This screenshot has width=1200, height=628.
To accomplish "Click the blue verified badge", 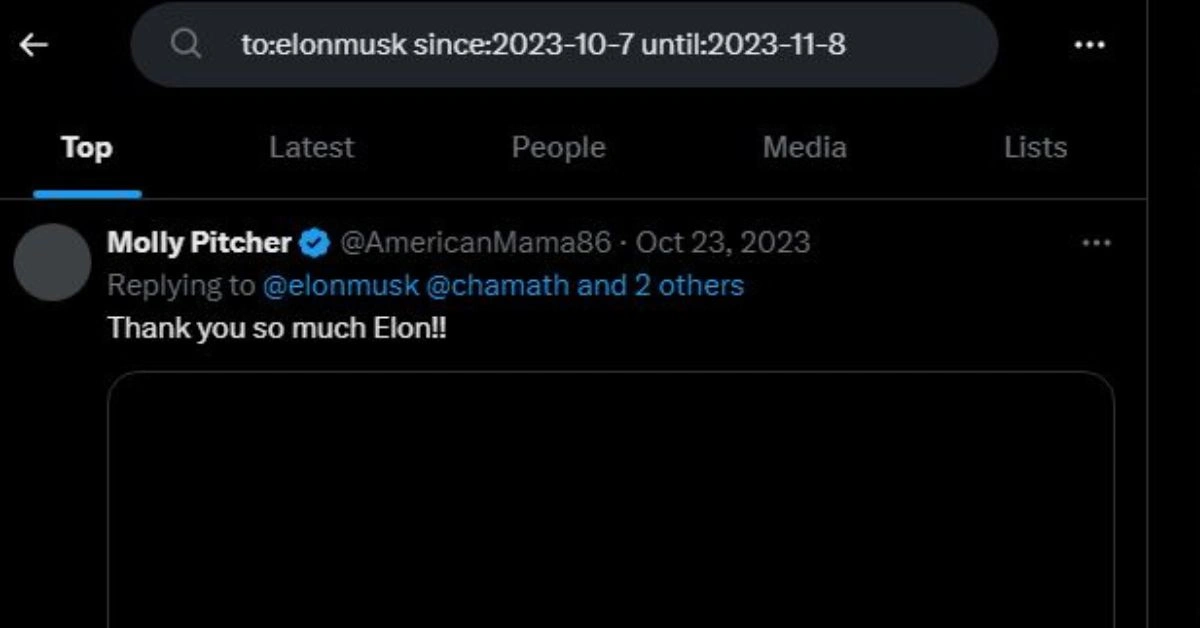I will tap(316, 243).
